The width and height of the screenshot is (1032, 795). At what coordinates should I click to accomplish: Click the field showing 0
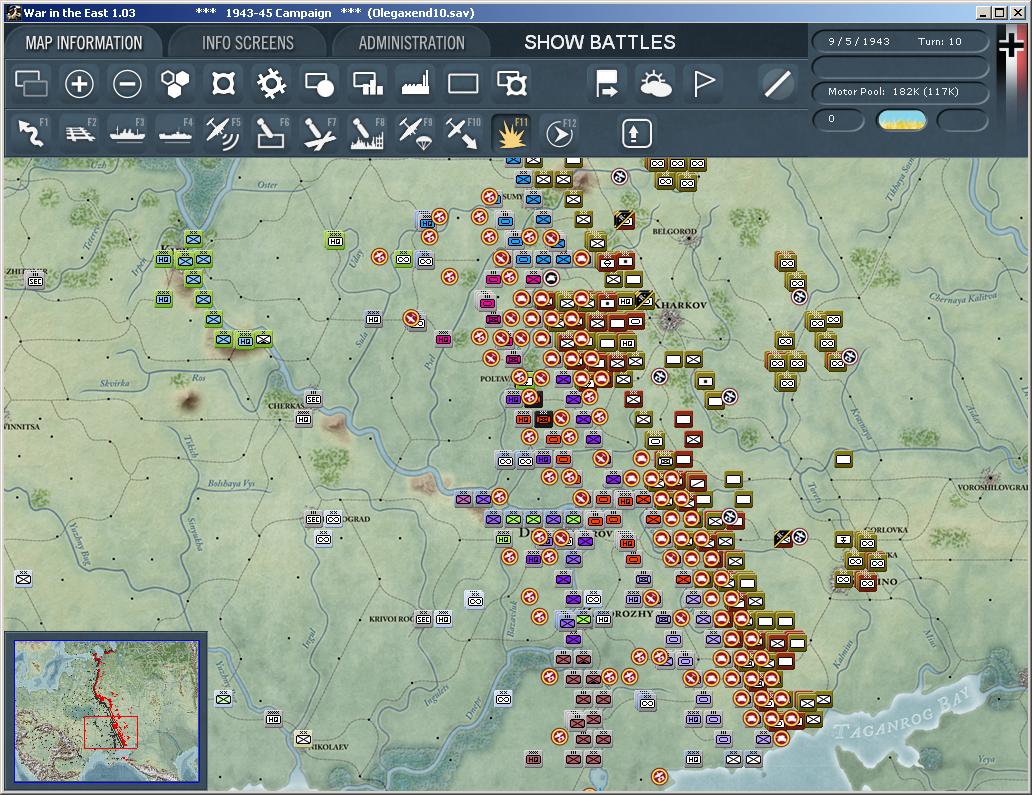[x=838, y=119]
